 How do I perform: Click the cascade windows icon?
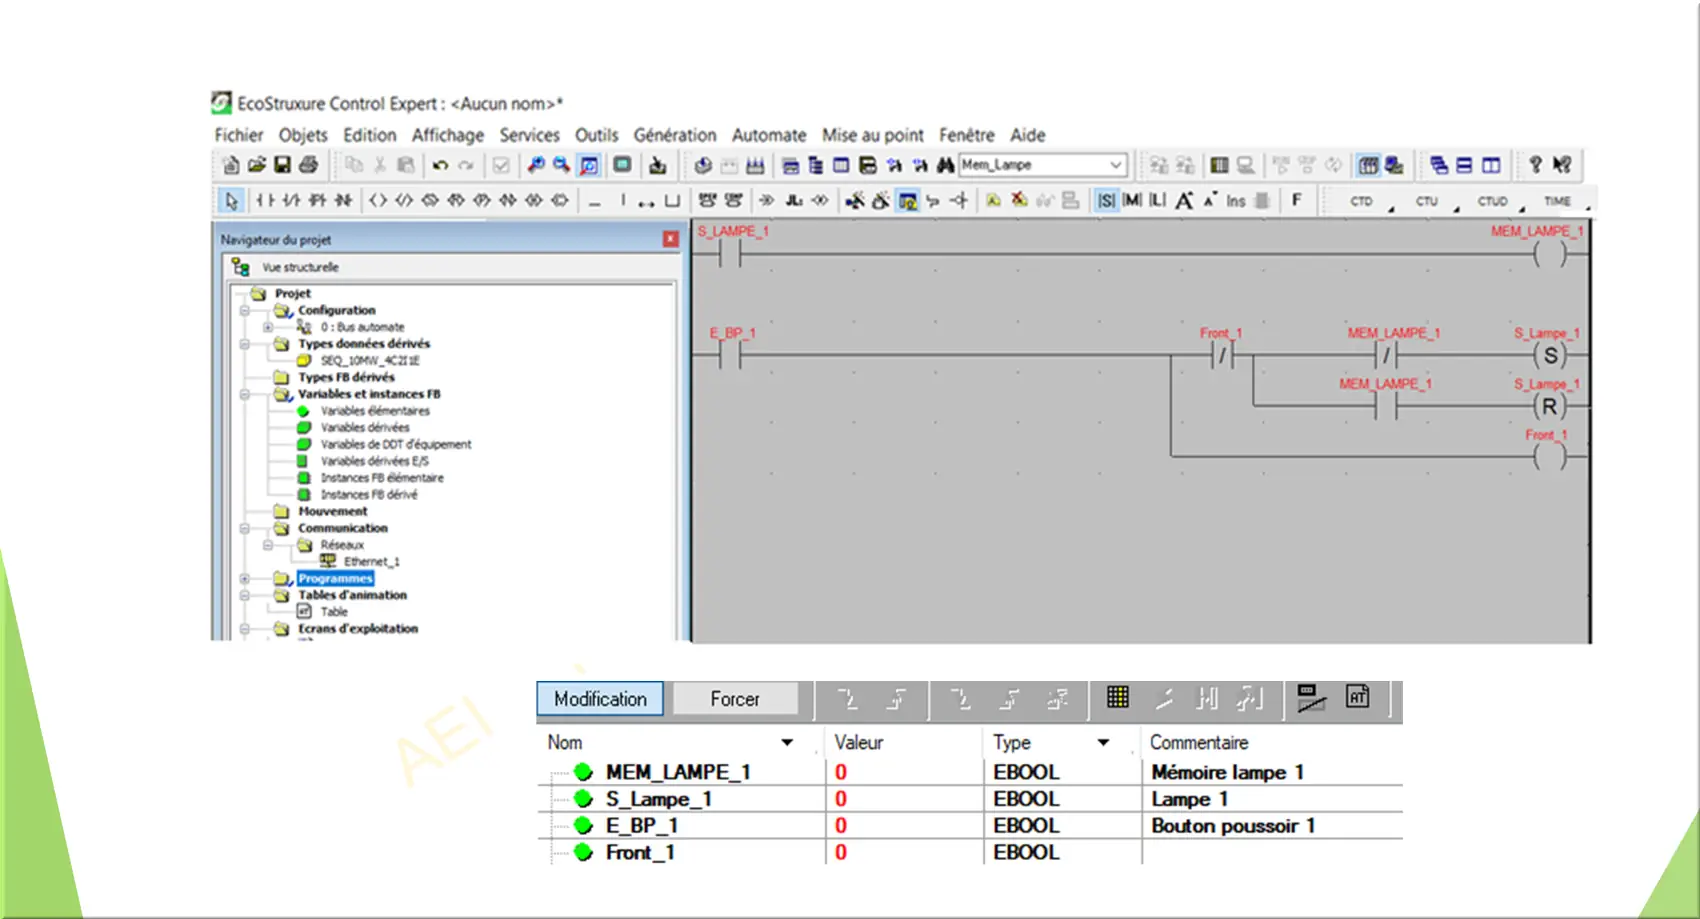click(1438, 165)
